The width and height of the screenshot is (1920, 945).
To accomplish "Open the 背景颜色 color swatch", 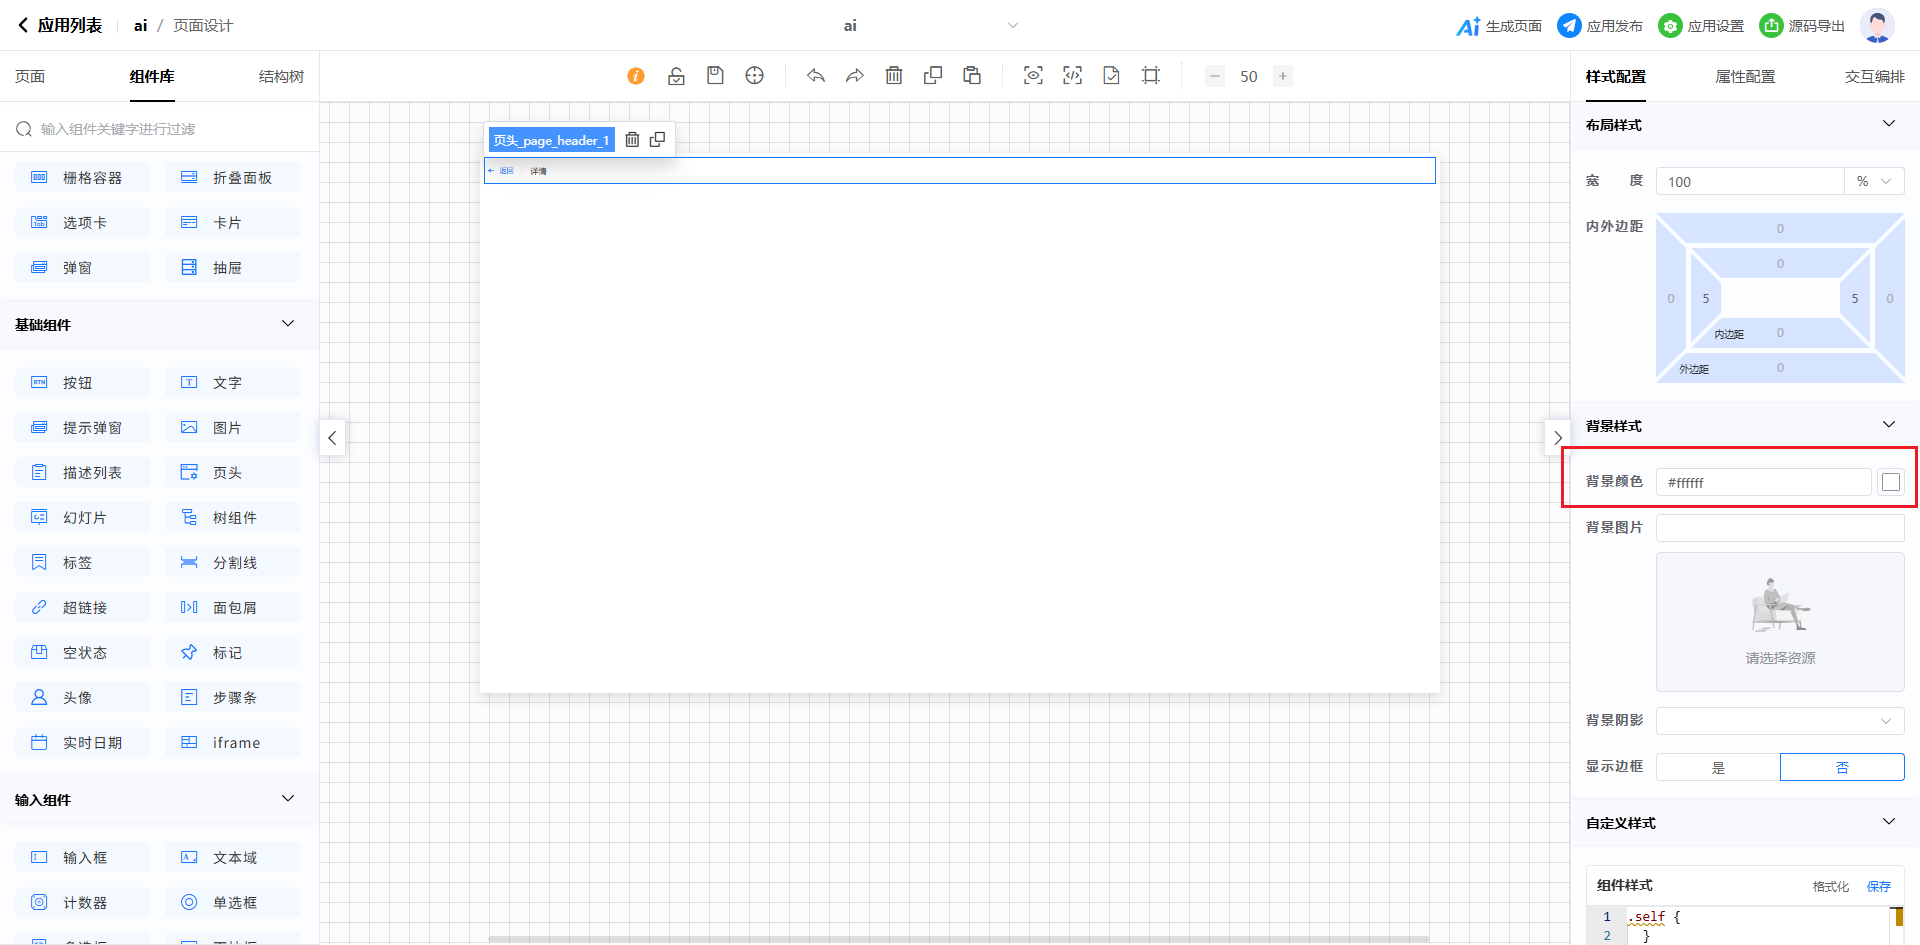I will pos(1890,482).
